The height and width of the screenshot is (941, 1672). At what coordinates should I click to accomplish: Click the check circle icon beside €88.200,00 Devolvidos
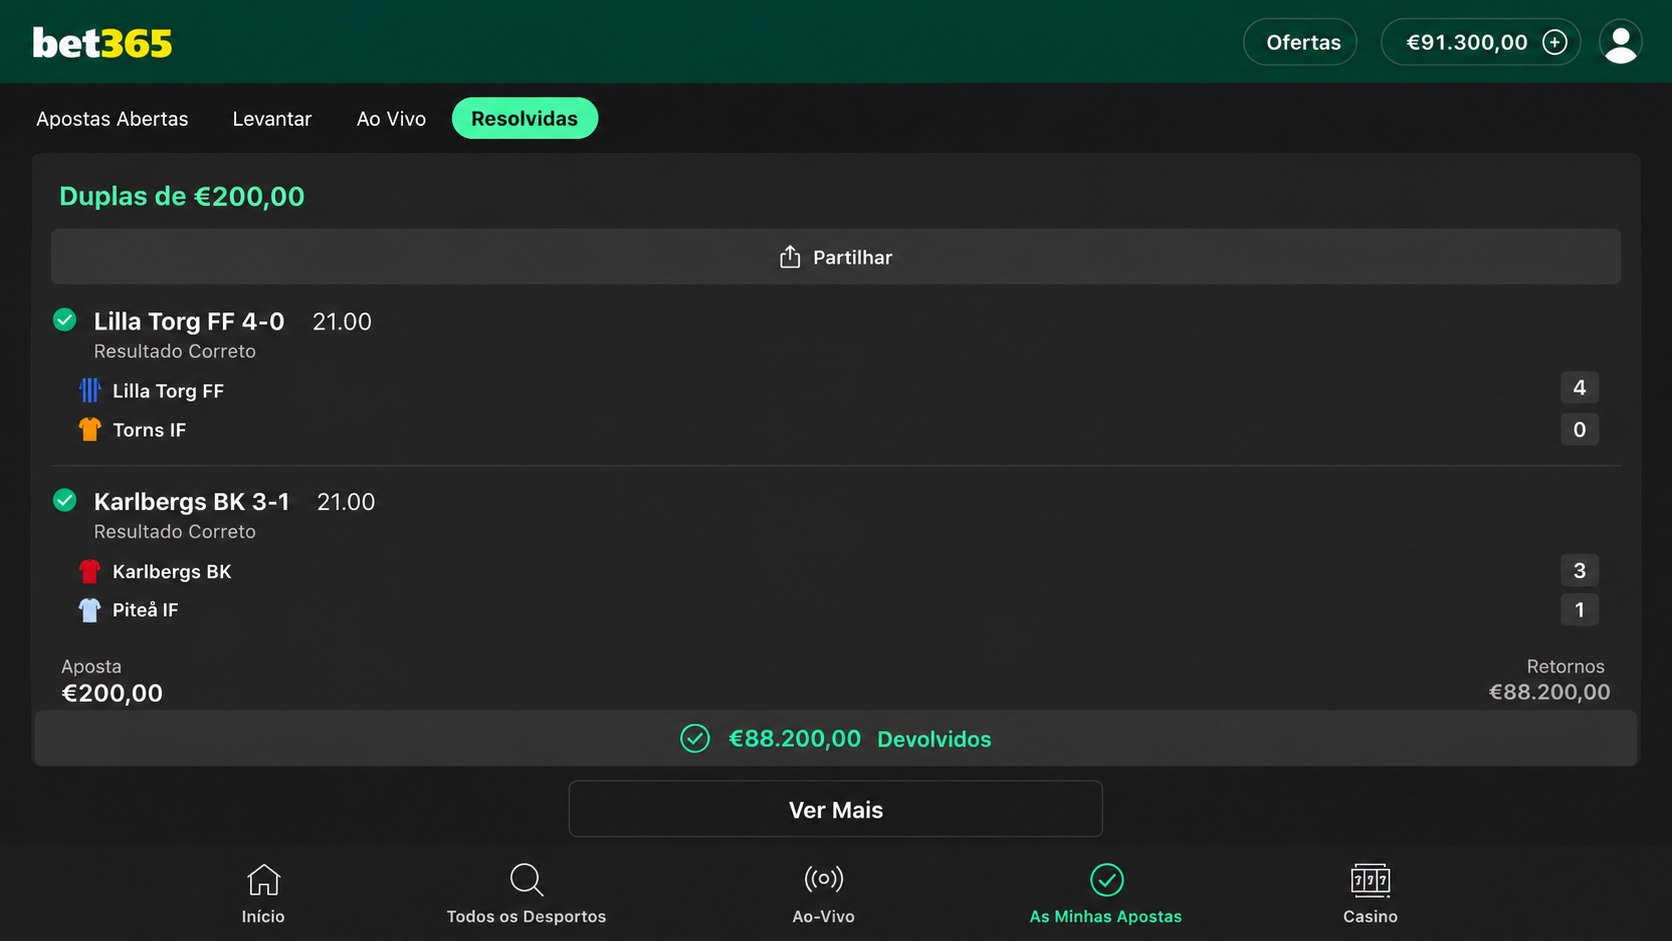(695, 738)
